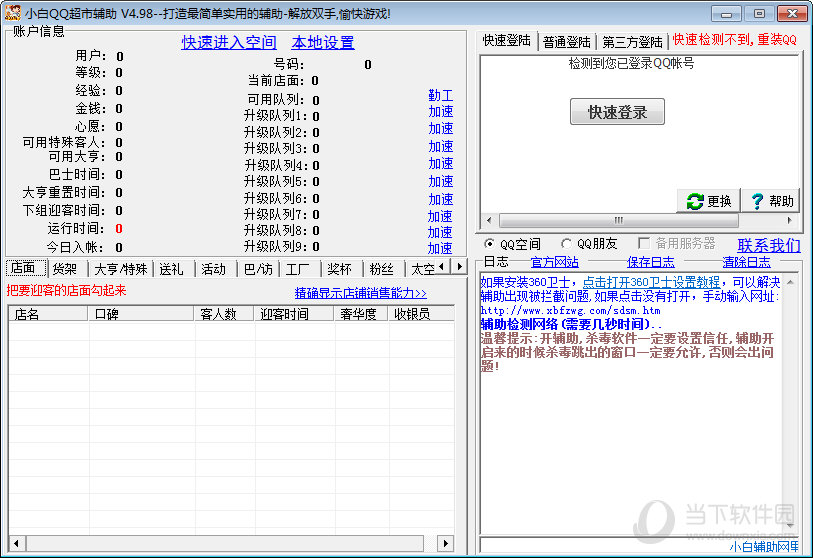Click 加速 for 升级队列2

[441, 129]
